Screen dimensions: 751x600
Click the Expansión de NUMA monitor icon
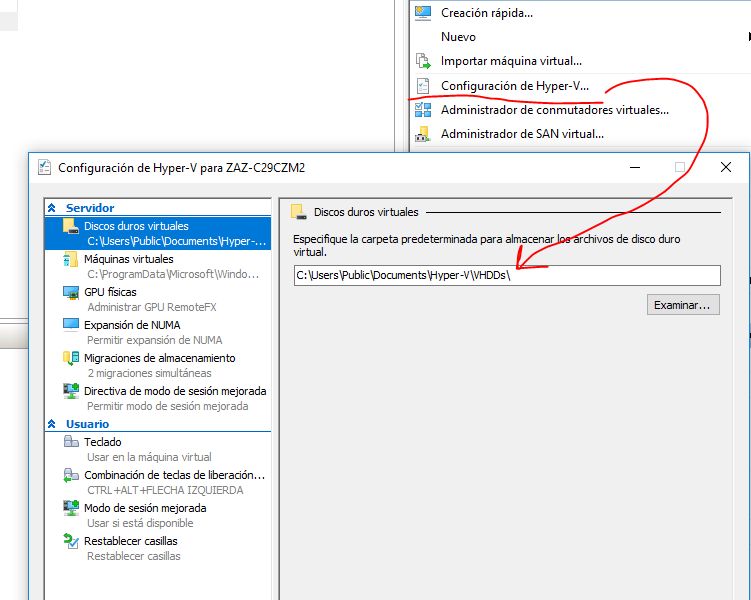[71, 325]
